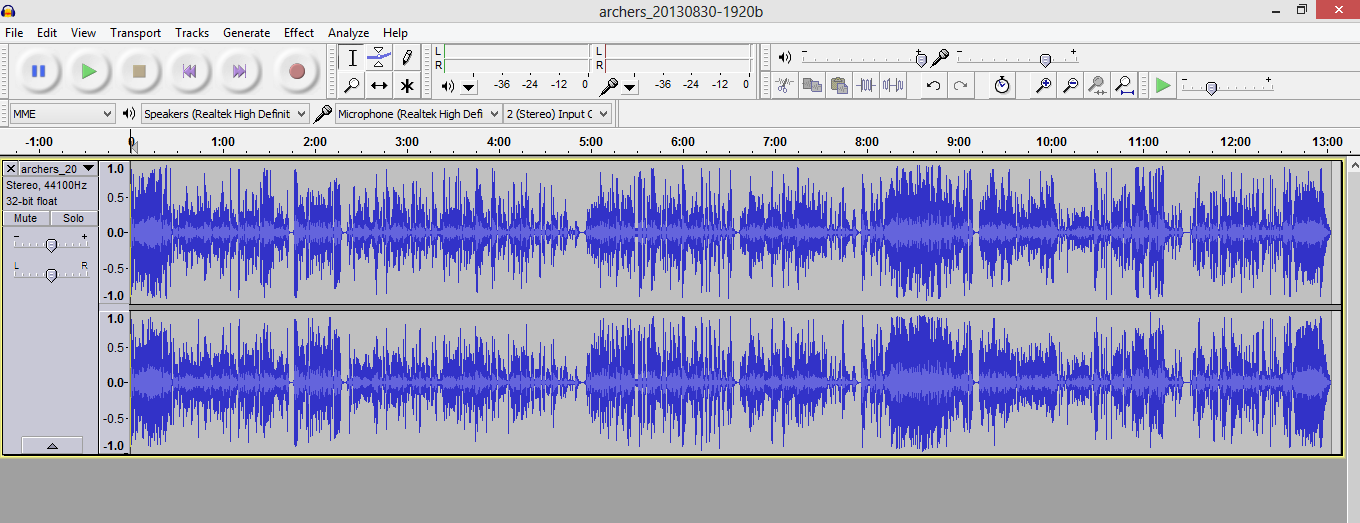Image resolution: width=1360 pixels, height=523 pixels.
Task: Click the Undo arrow icon
Action: (933, 85)
